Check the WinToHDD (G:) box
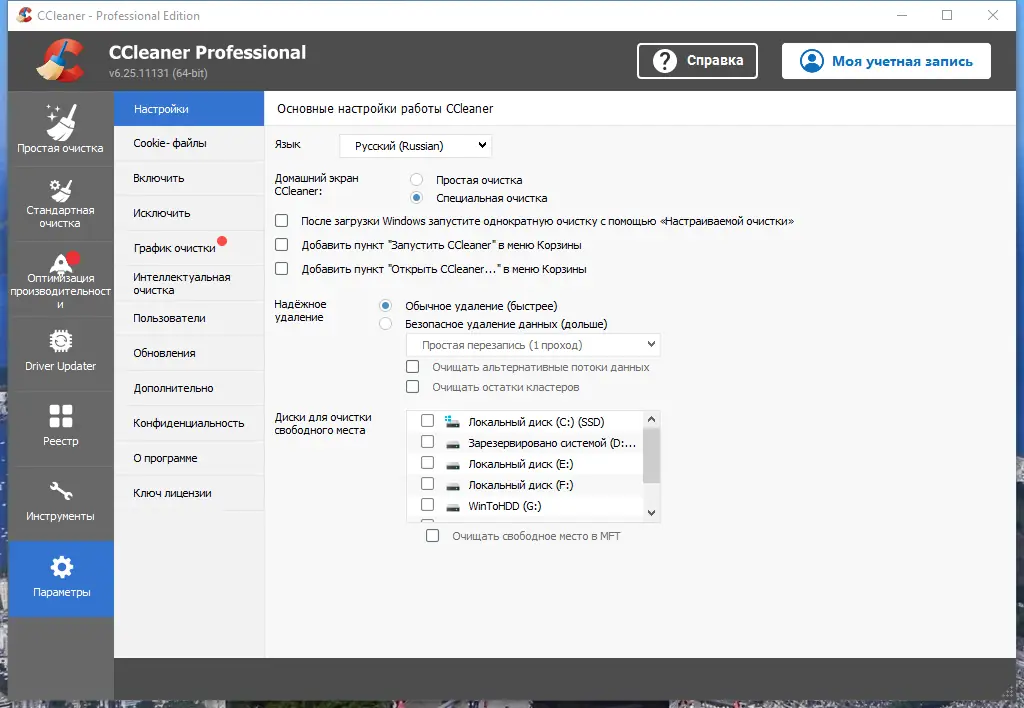The height and width of the screenshot is (708, 1024). point(428,505)
